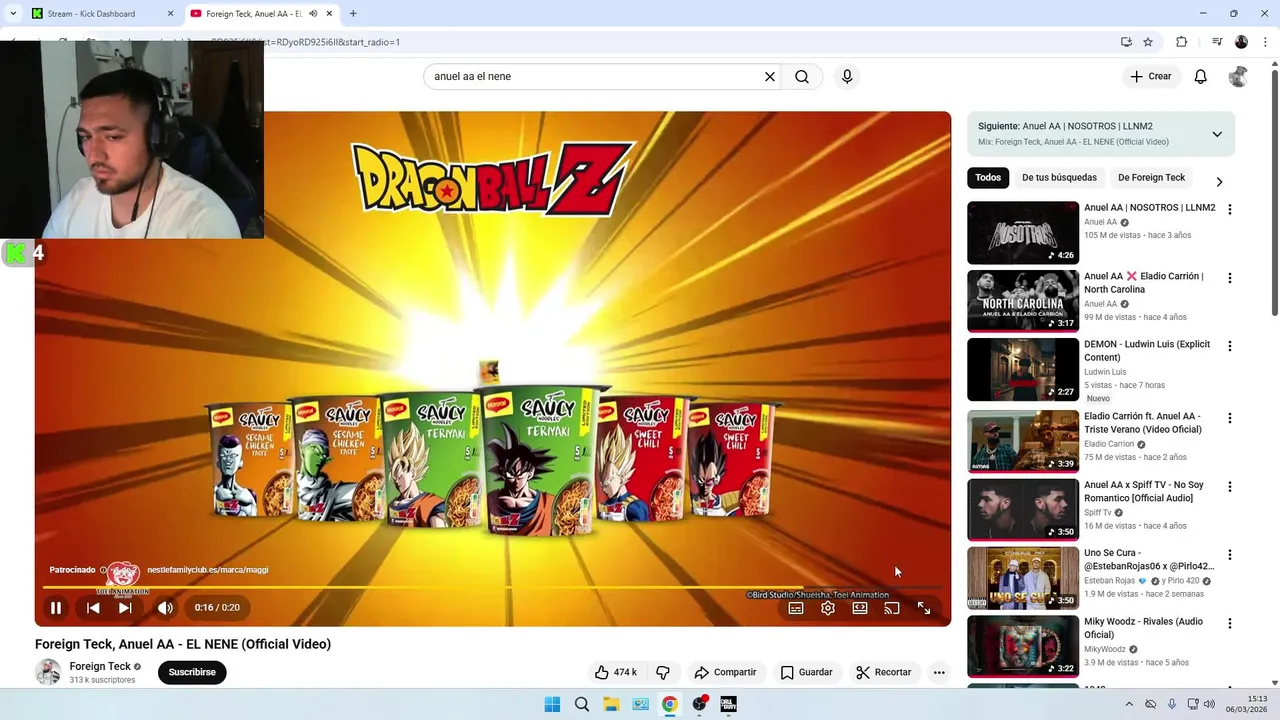
Task: Subscribe to Foreign Teck with Suscribirse button
Action: coord(192,672)
